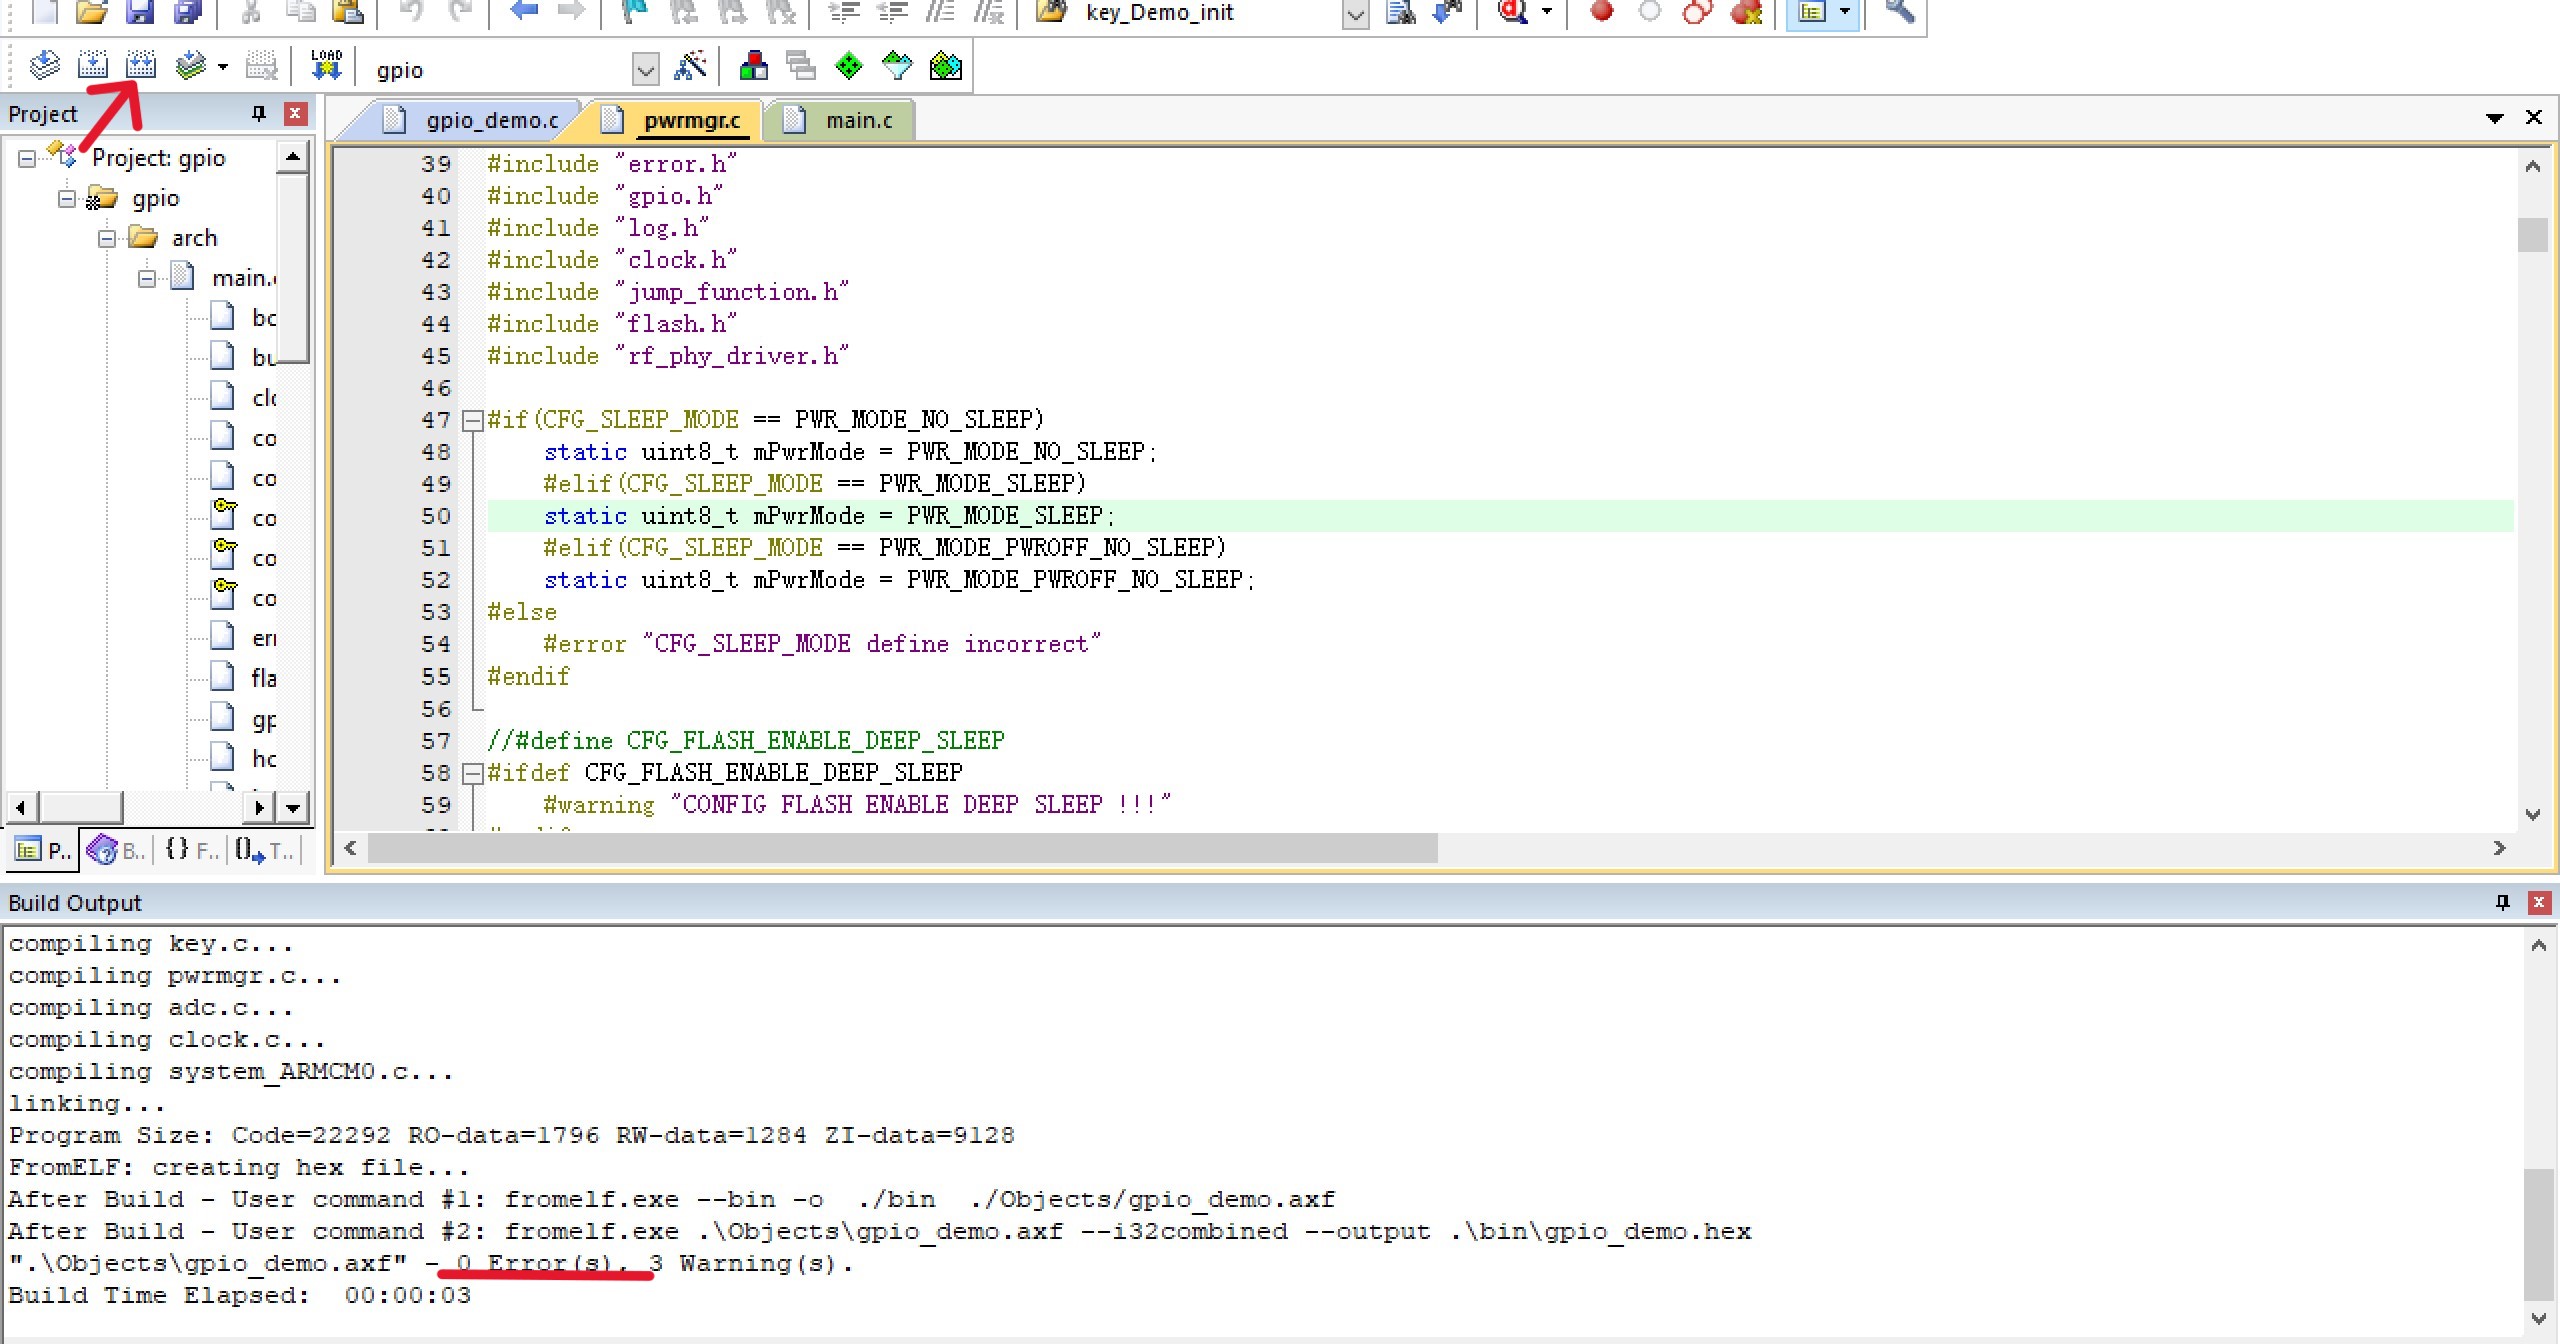
Task: Open Select Software Packs icon
Action: 897,66
